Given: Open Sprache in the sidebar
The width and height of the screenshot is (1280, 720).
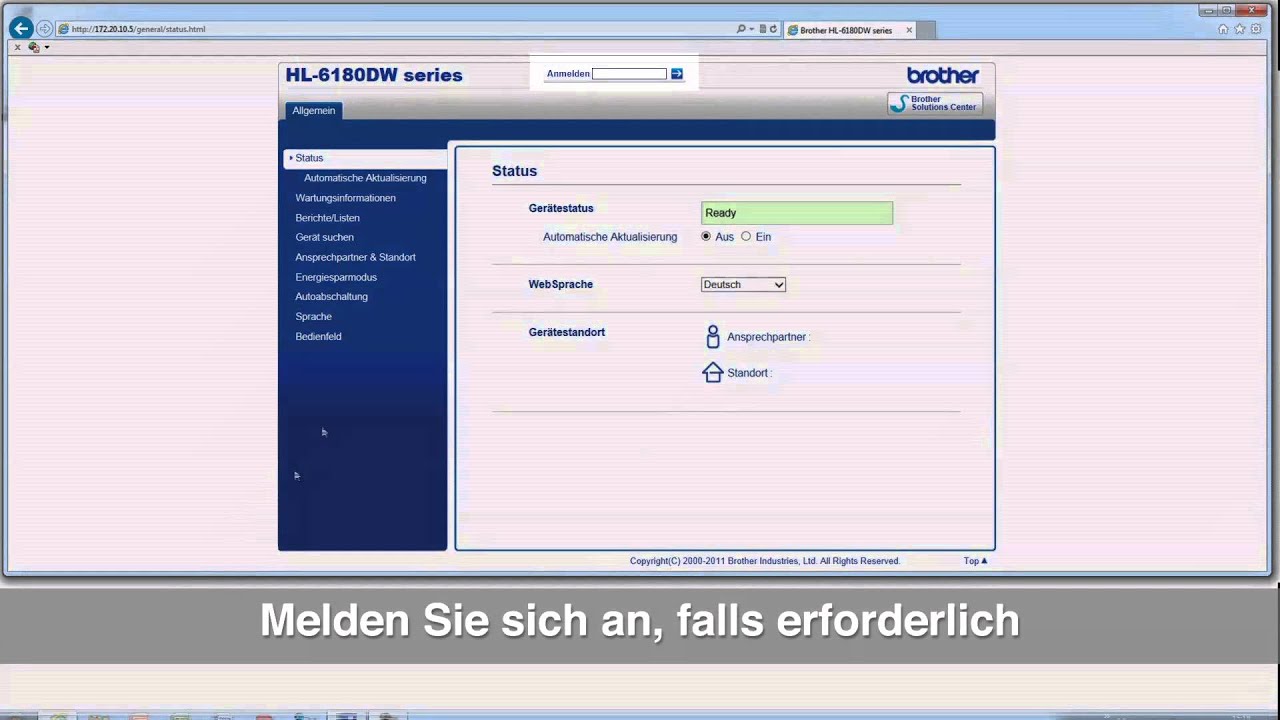Looking at the screenshot, I should click(313, 316).
